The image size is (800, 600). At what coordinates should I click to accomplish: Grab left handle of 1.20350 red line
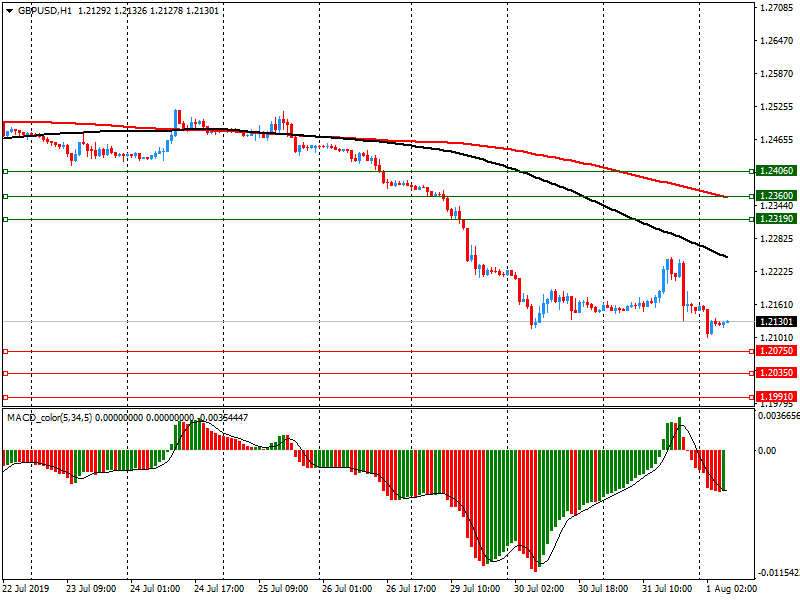[x=6, y=373]
